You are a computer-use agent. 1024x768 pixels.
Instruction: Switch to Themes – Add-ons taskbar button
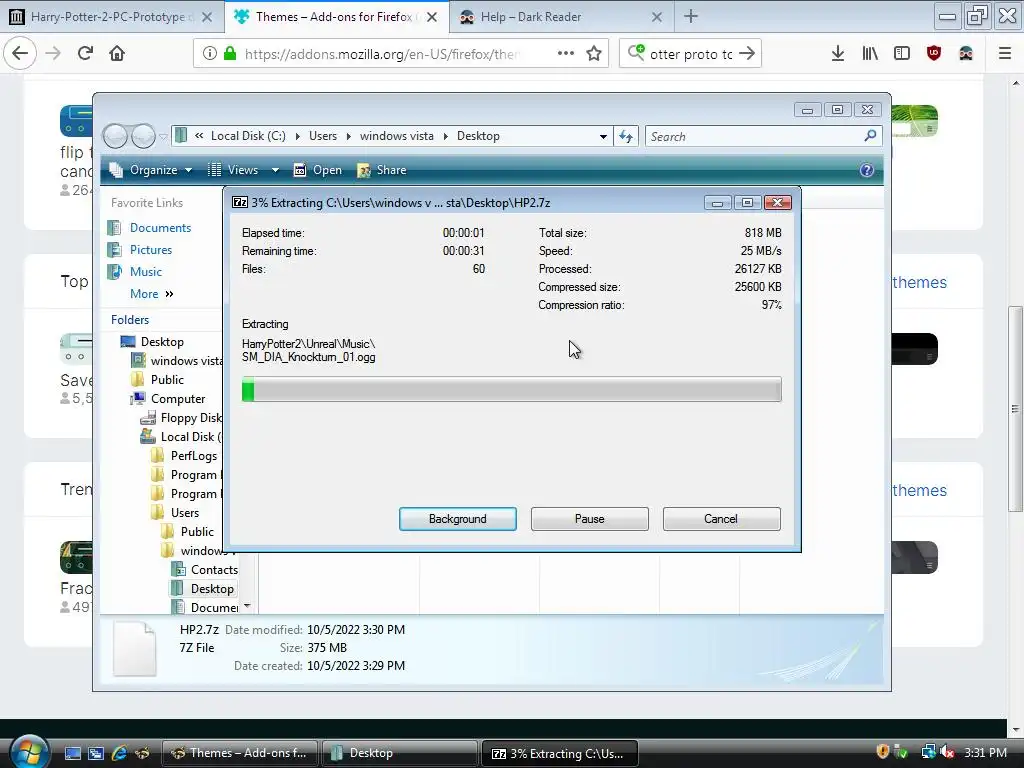(x=240, y=753)
